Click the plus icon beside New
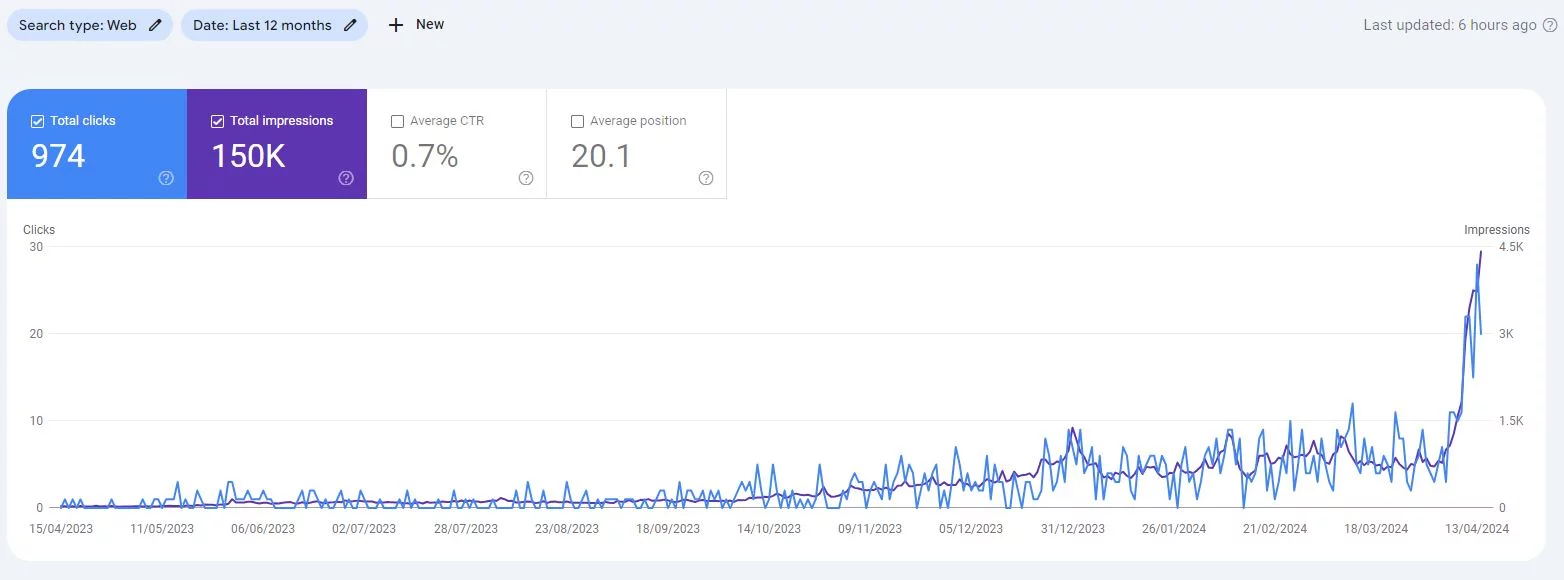The height and width of the screenshot is (580, 1564). click(396, 25)
